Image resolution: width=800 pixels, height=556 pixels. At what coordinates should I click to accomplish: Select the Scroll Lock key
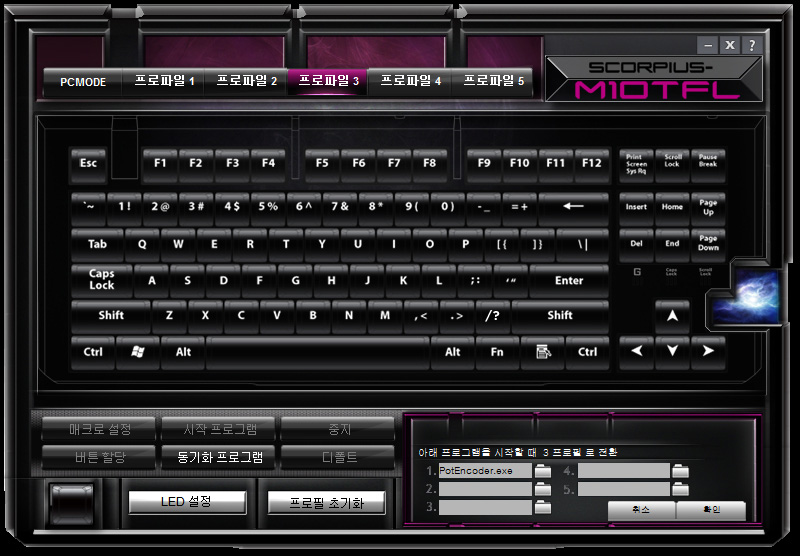tap(672, 164)
